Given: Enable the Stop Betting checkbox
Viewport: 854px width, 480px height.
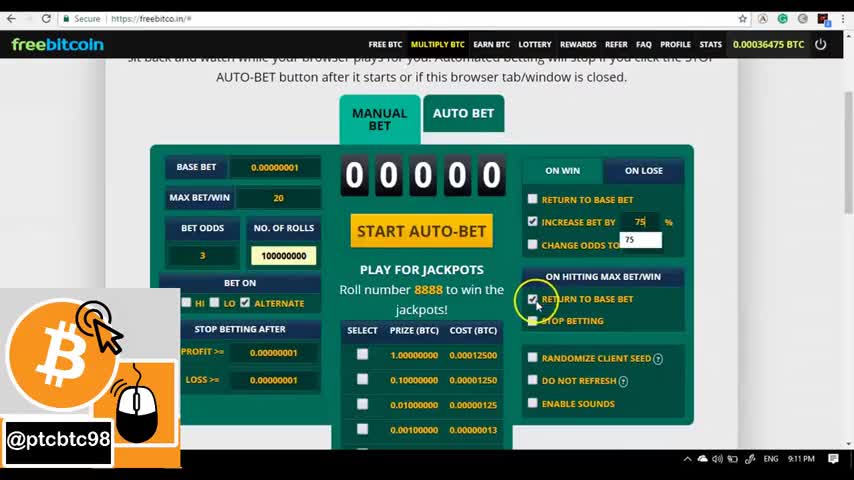Looking at the screenshot, I should pos(533,321).
